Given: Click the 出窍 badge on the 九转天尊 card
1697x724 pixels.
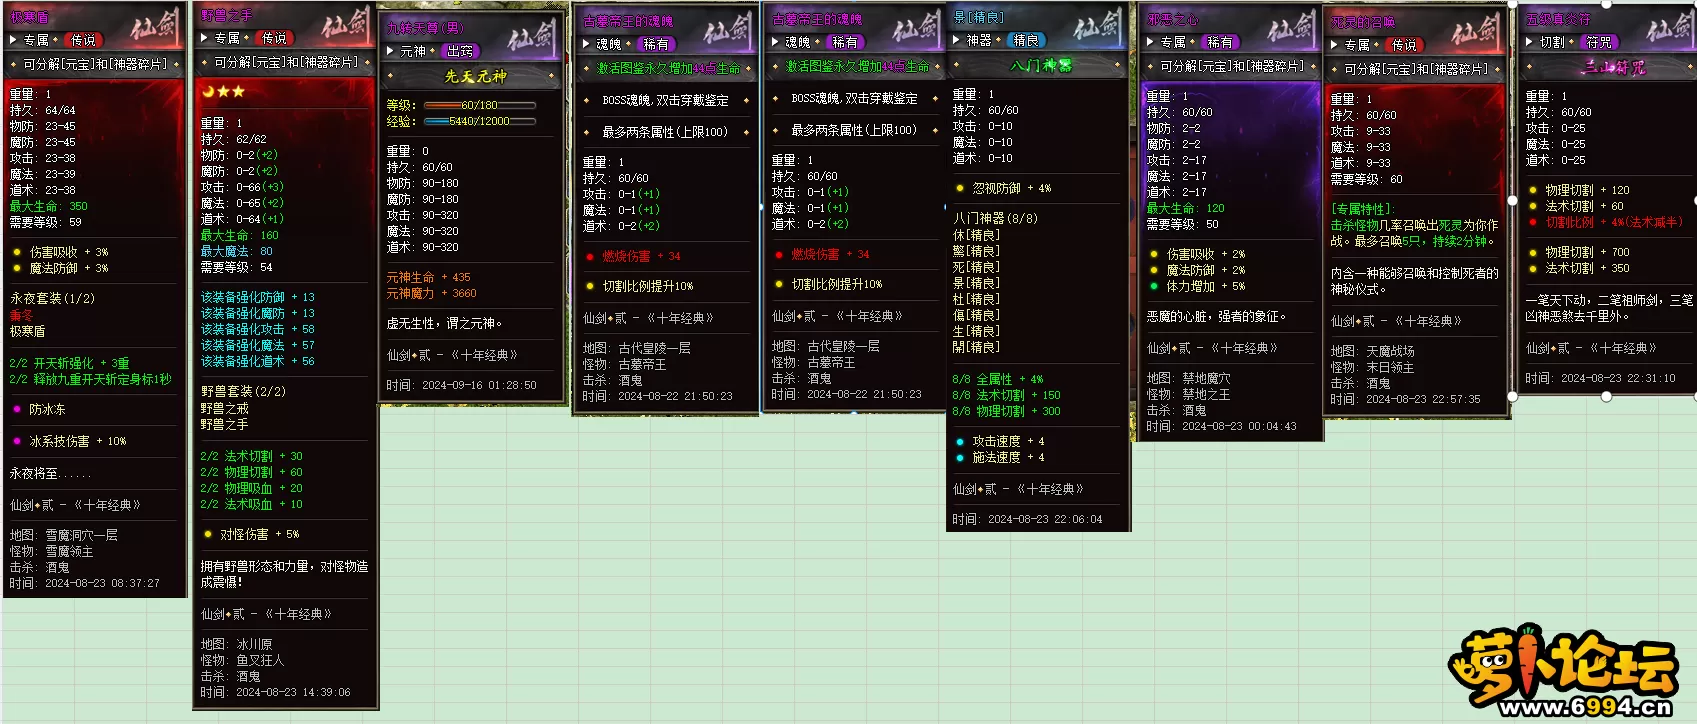Looking at the screenshot, I should [x=460, y=51].
